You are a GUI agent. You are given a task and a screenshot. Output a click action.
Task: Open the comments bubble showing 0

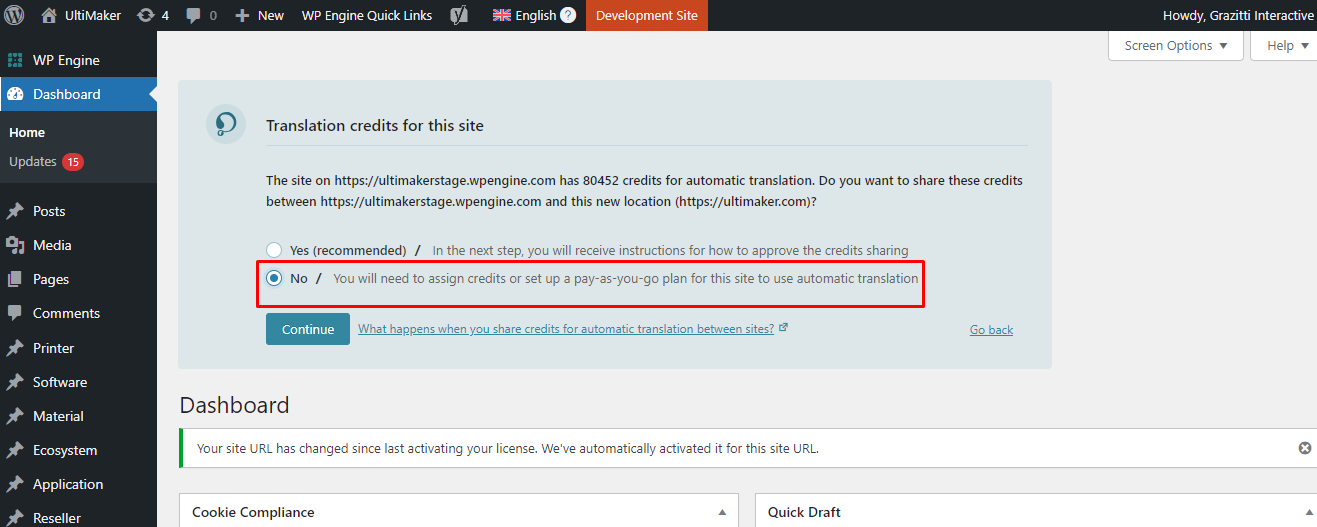pos(201,15)
